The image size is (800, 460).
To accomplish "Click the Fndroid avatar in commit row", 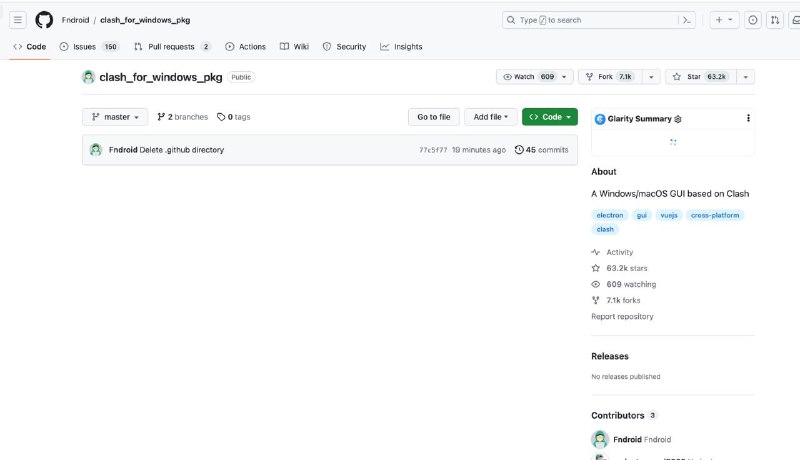I will tap(96, 150).
